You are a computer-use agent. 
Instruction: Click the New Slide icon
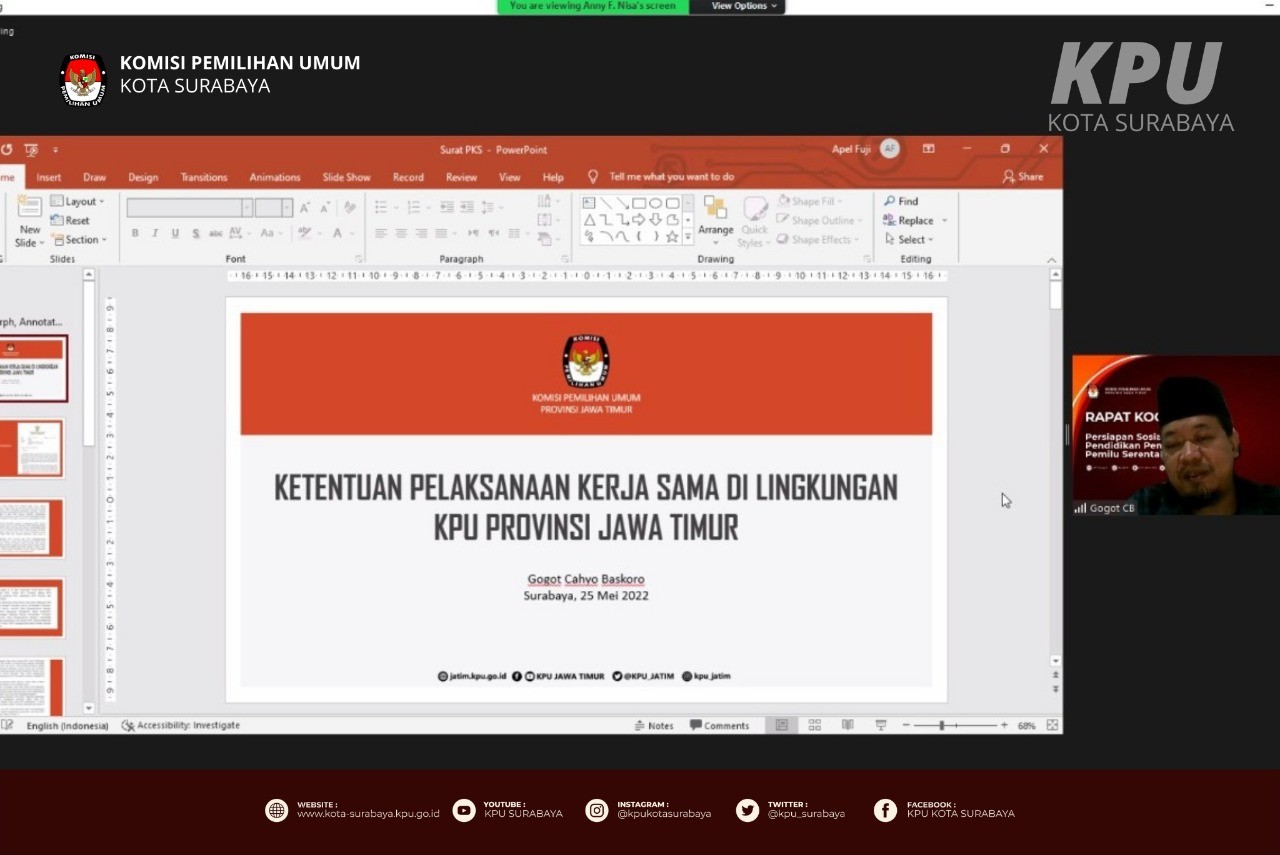pyautogui.click(x=30, y=208)
